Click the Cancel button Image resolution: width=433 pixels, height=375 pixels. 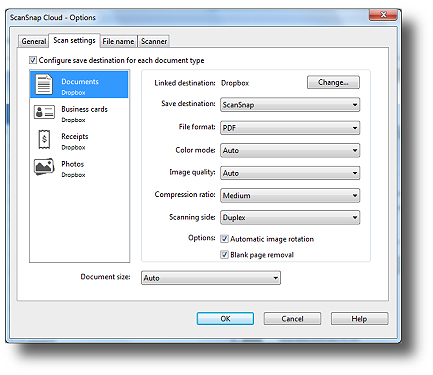[292, 319]
